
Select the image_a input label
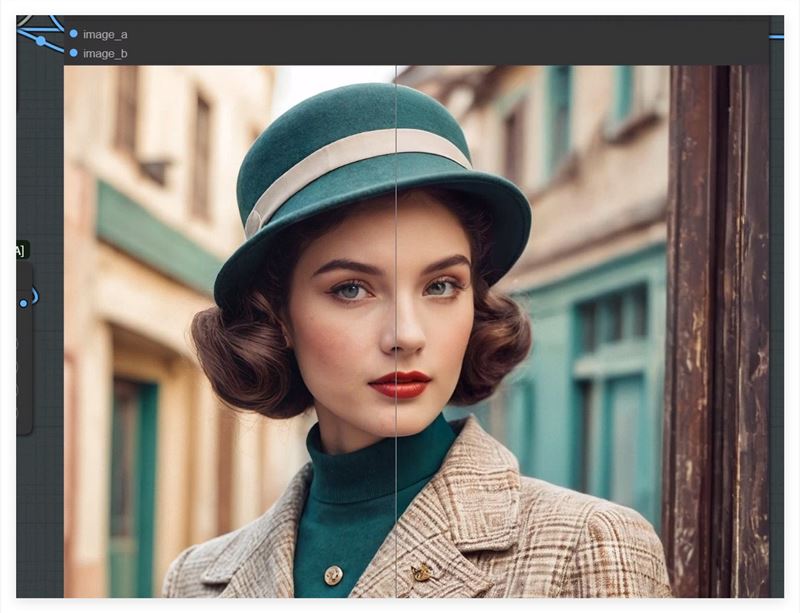(105, 35)
